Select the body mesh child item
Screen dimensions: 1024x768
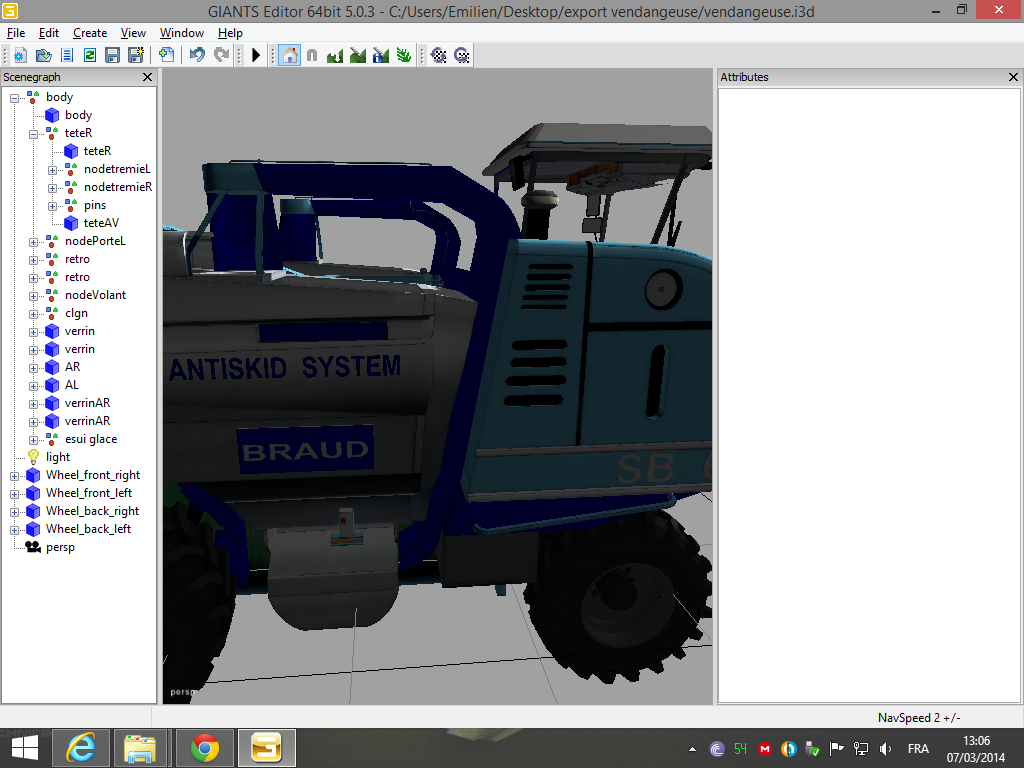[x=78, y=115]
